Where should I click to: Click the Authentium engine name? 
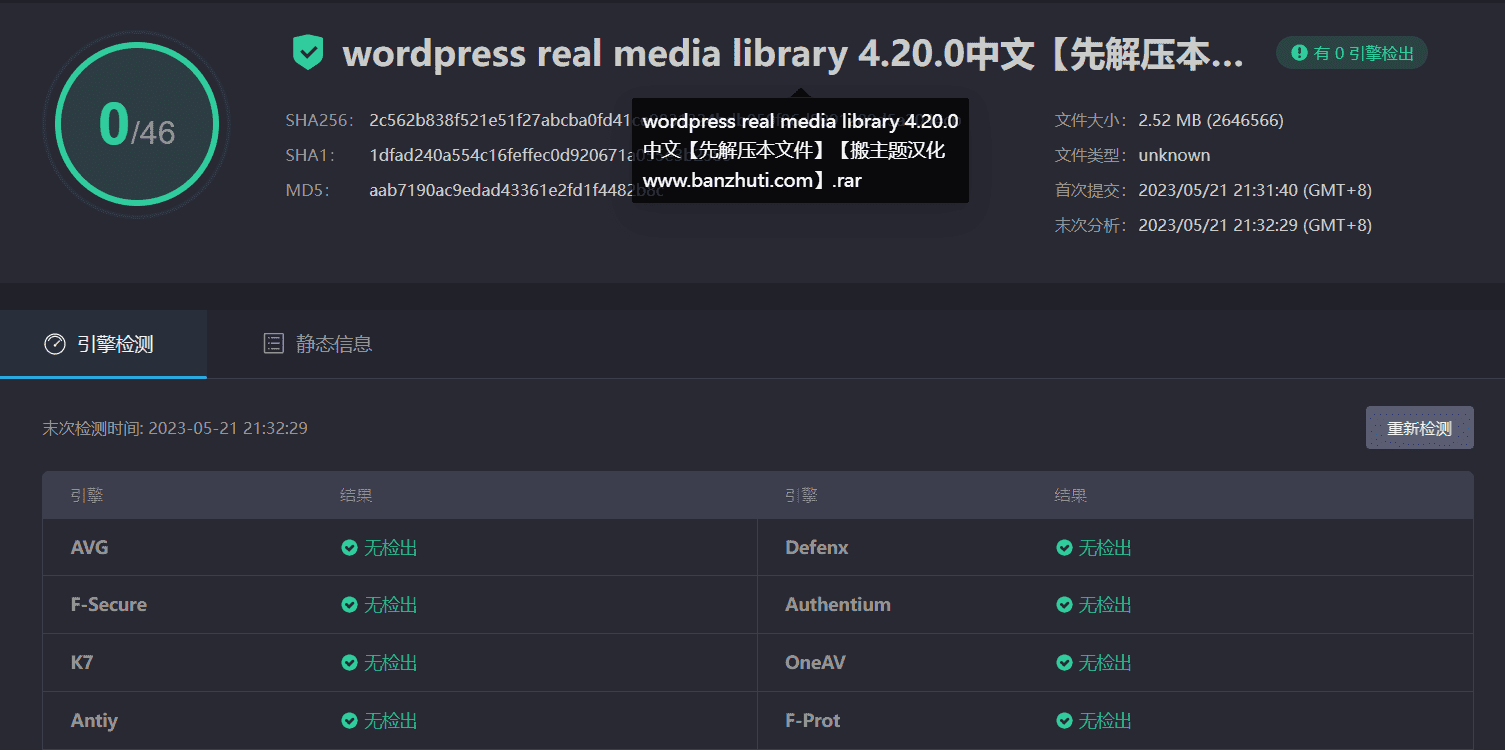tap(838, 605)
